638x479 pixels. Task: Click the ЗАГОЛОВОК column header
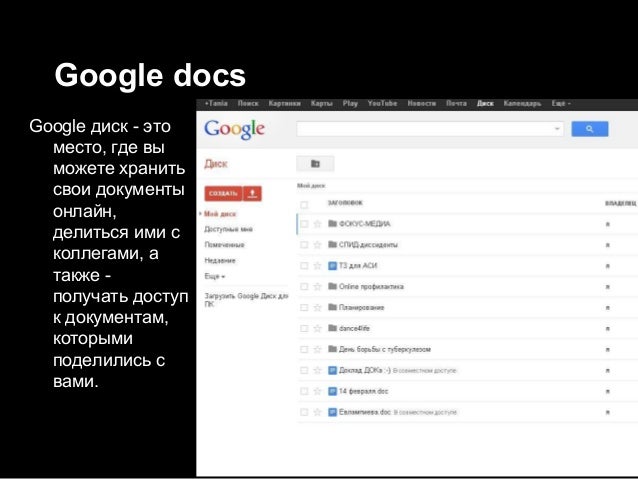[345, 203]
